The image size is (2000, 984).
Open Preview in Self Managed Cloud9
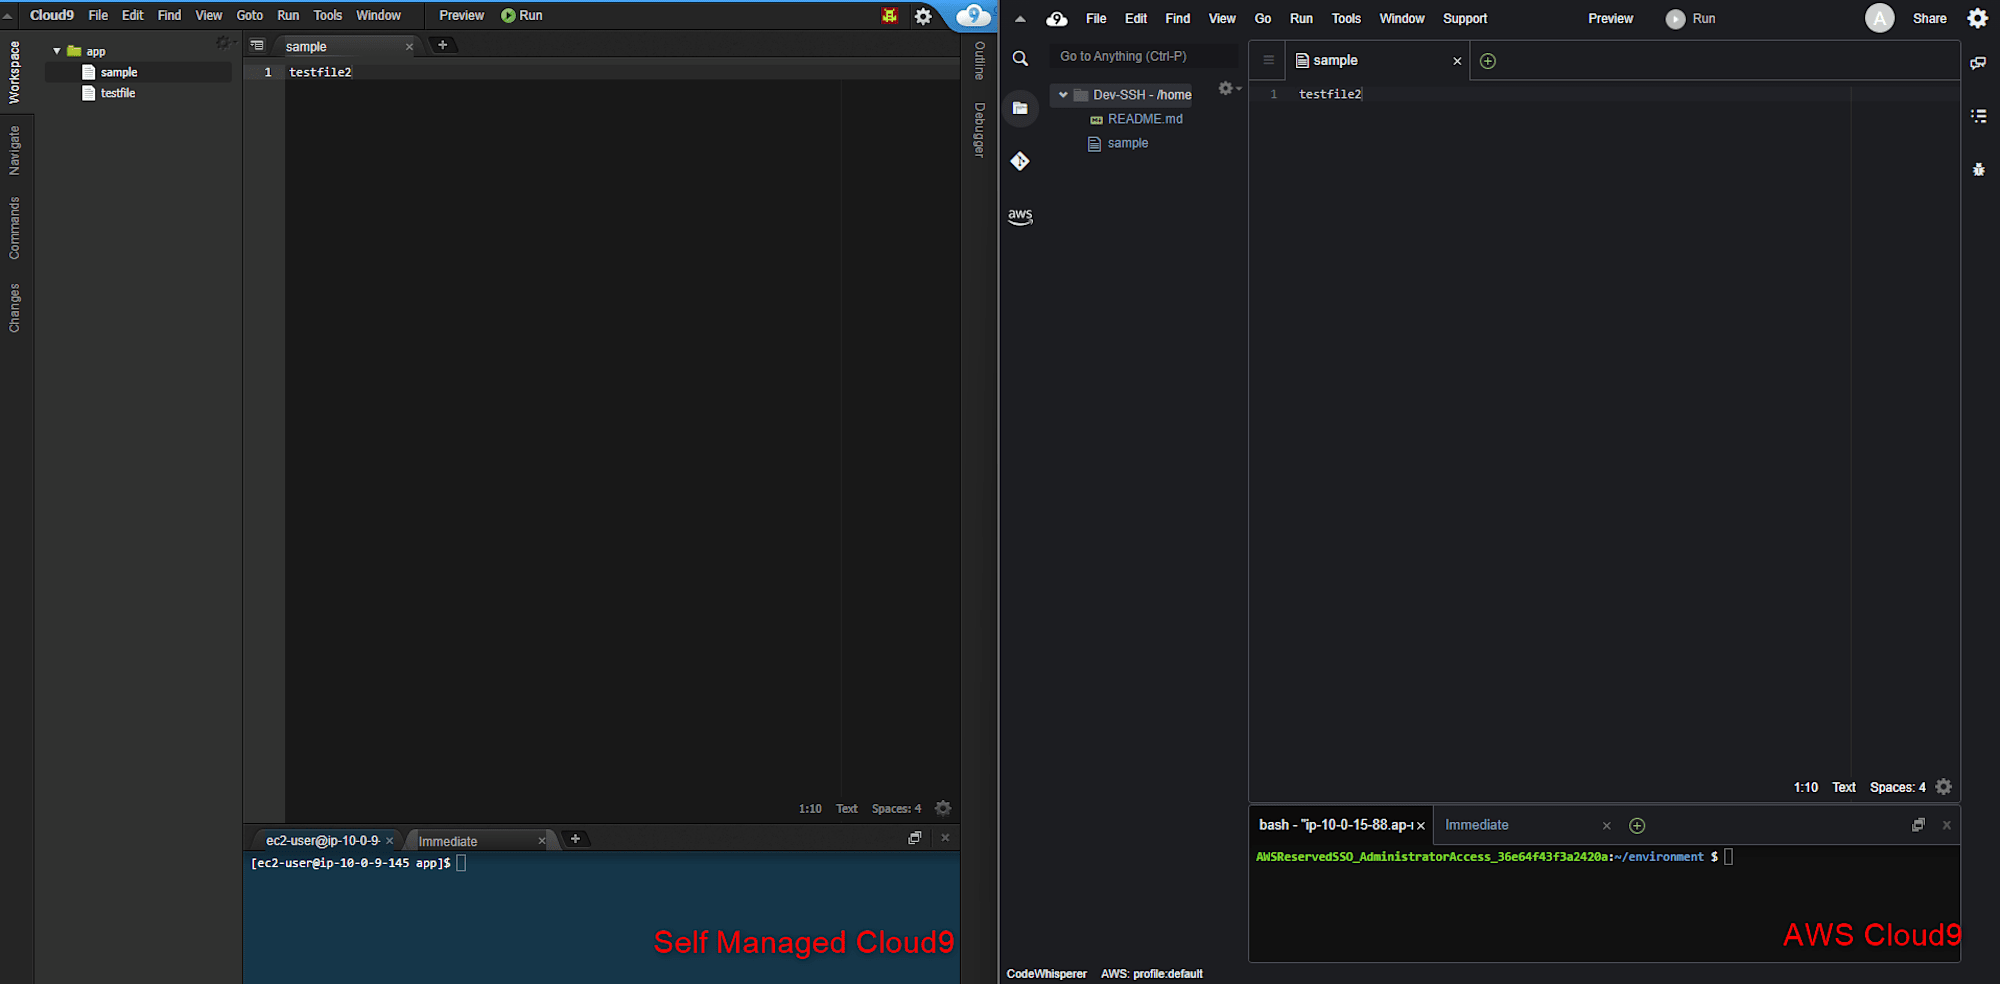[461, 15]
